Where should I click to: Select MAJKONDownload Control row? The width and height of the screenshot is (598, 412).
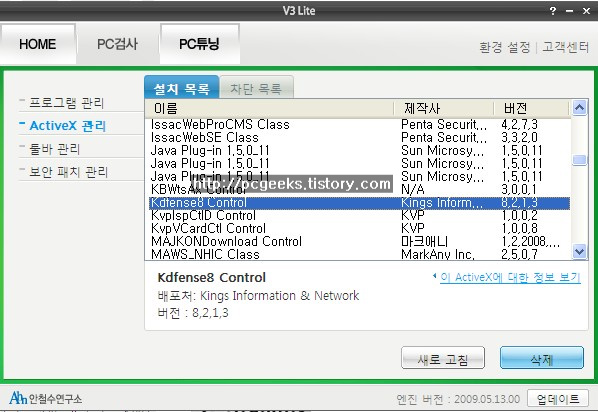coord(360,241)
